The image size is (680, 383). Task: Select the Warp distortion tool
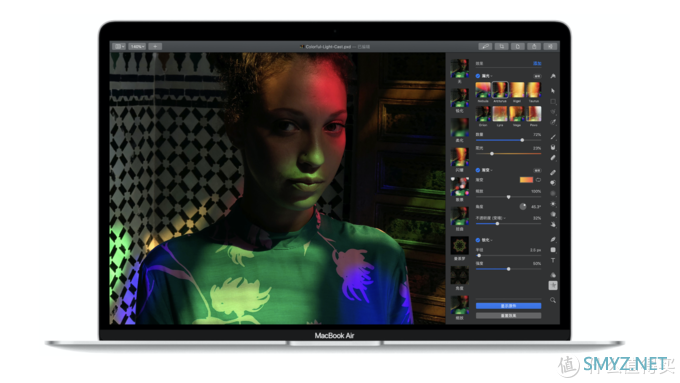pyautogui.click(x=553, y=225)
